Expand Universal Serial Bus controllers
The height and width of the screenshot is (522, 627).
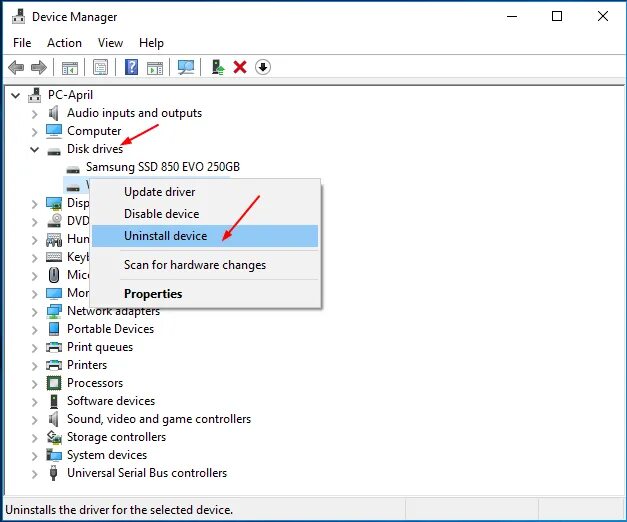click(x=35, y=474)
